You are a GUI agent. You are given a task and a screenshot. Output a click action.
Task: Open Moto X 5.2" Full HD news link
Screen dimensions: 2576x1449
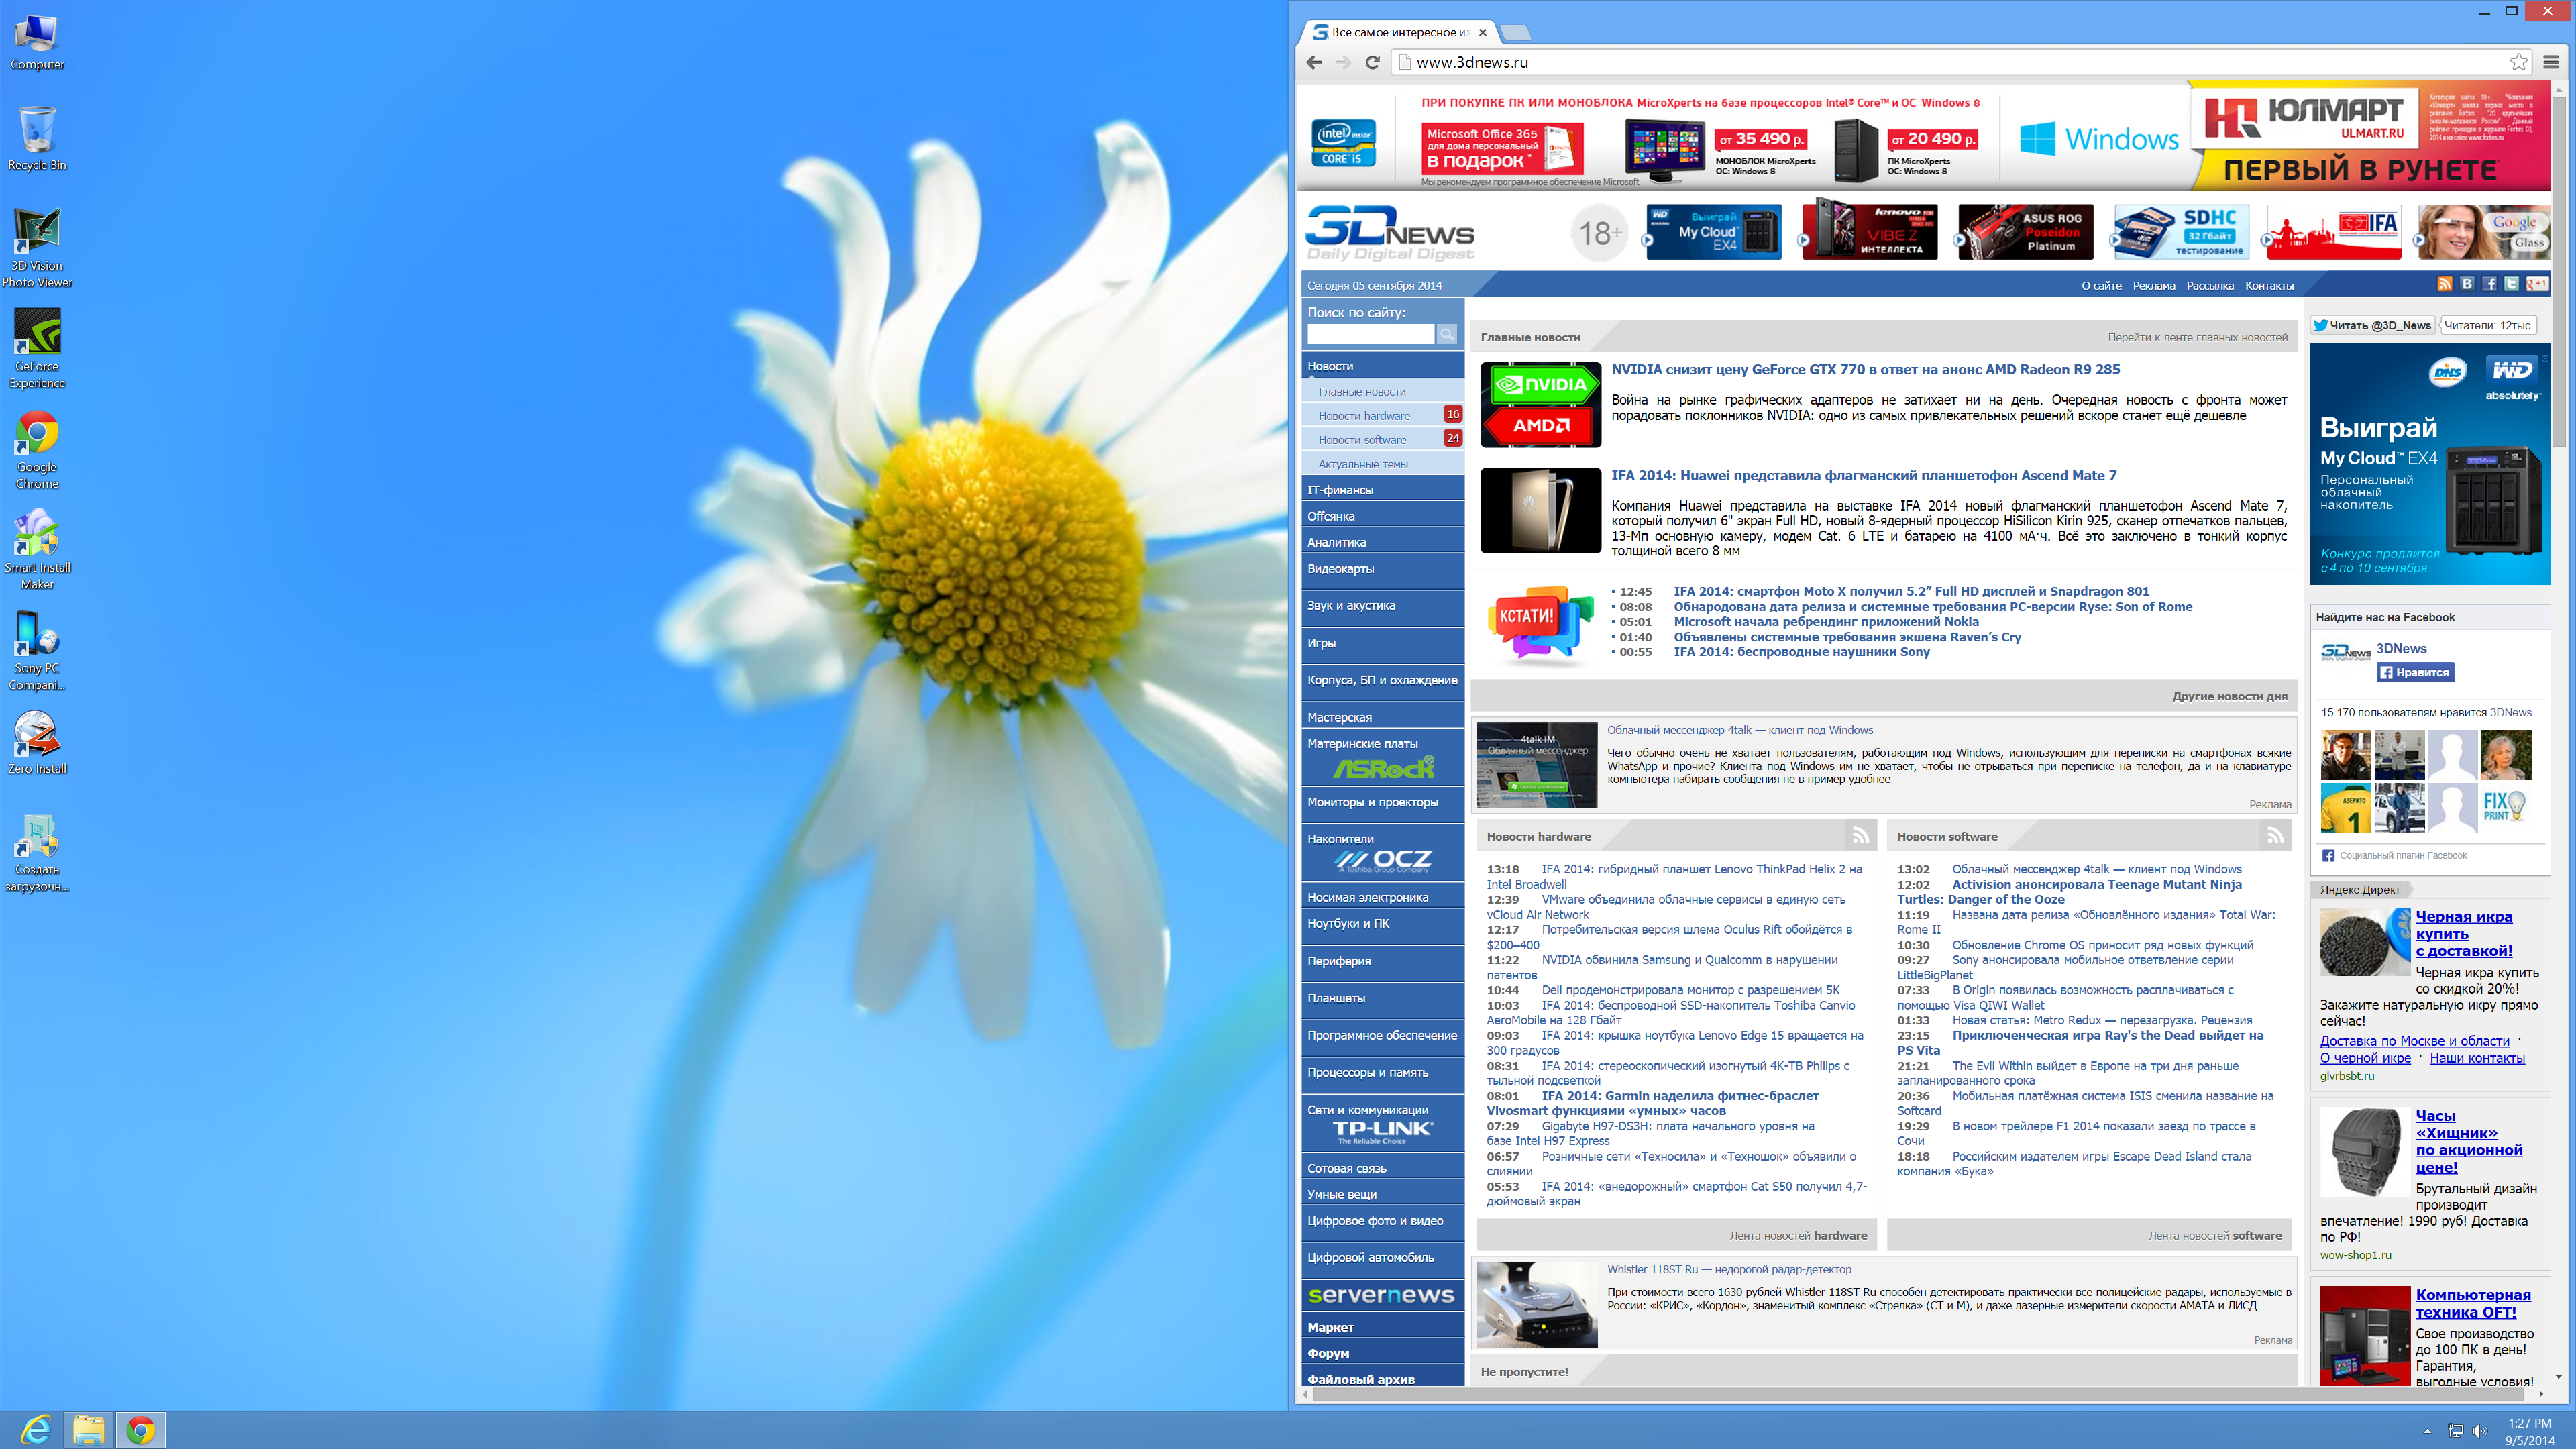tap(1911, 591)
